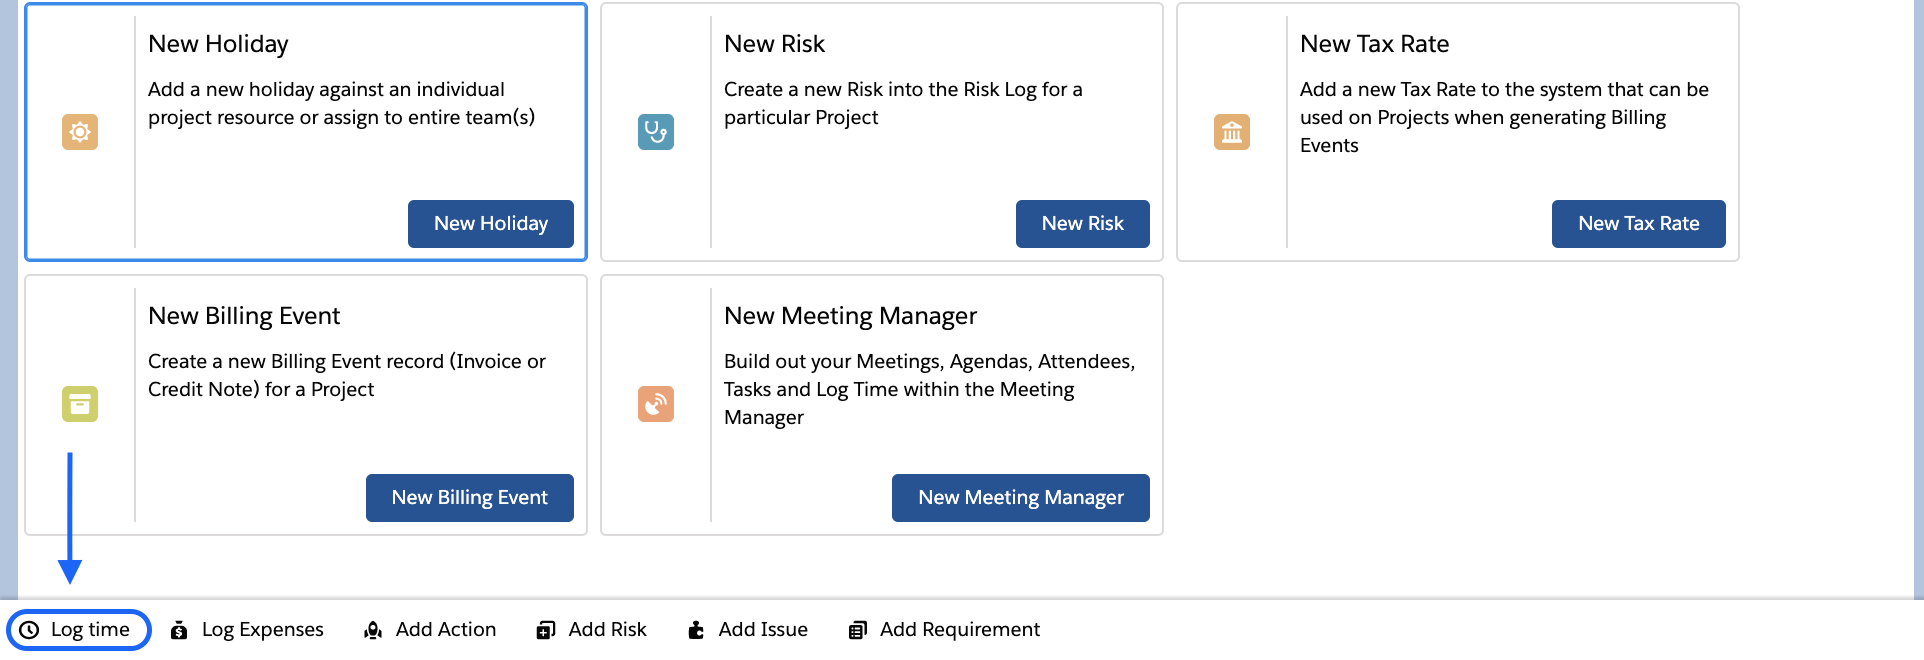
Task: Click the New Billing Event button
Action: tap(469, 497)
